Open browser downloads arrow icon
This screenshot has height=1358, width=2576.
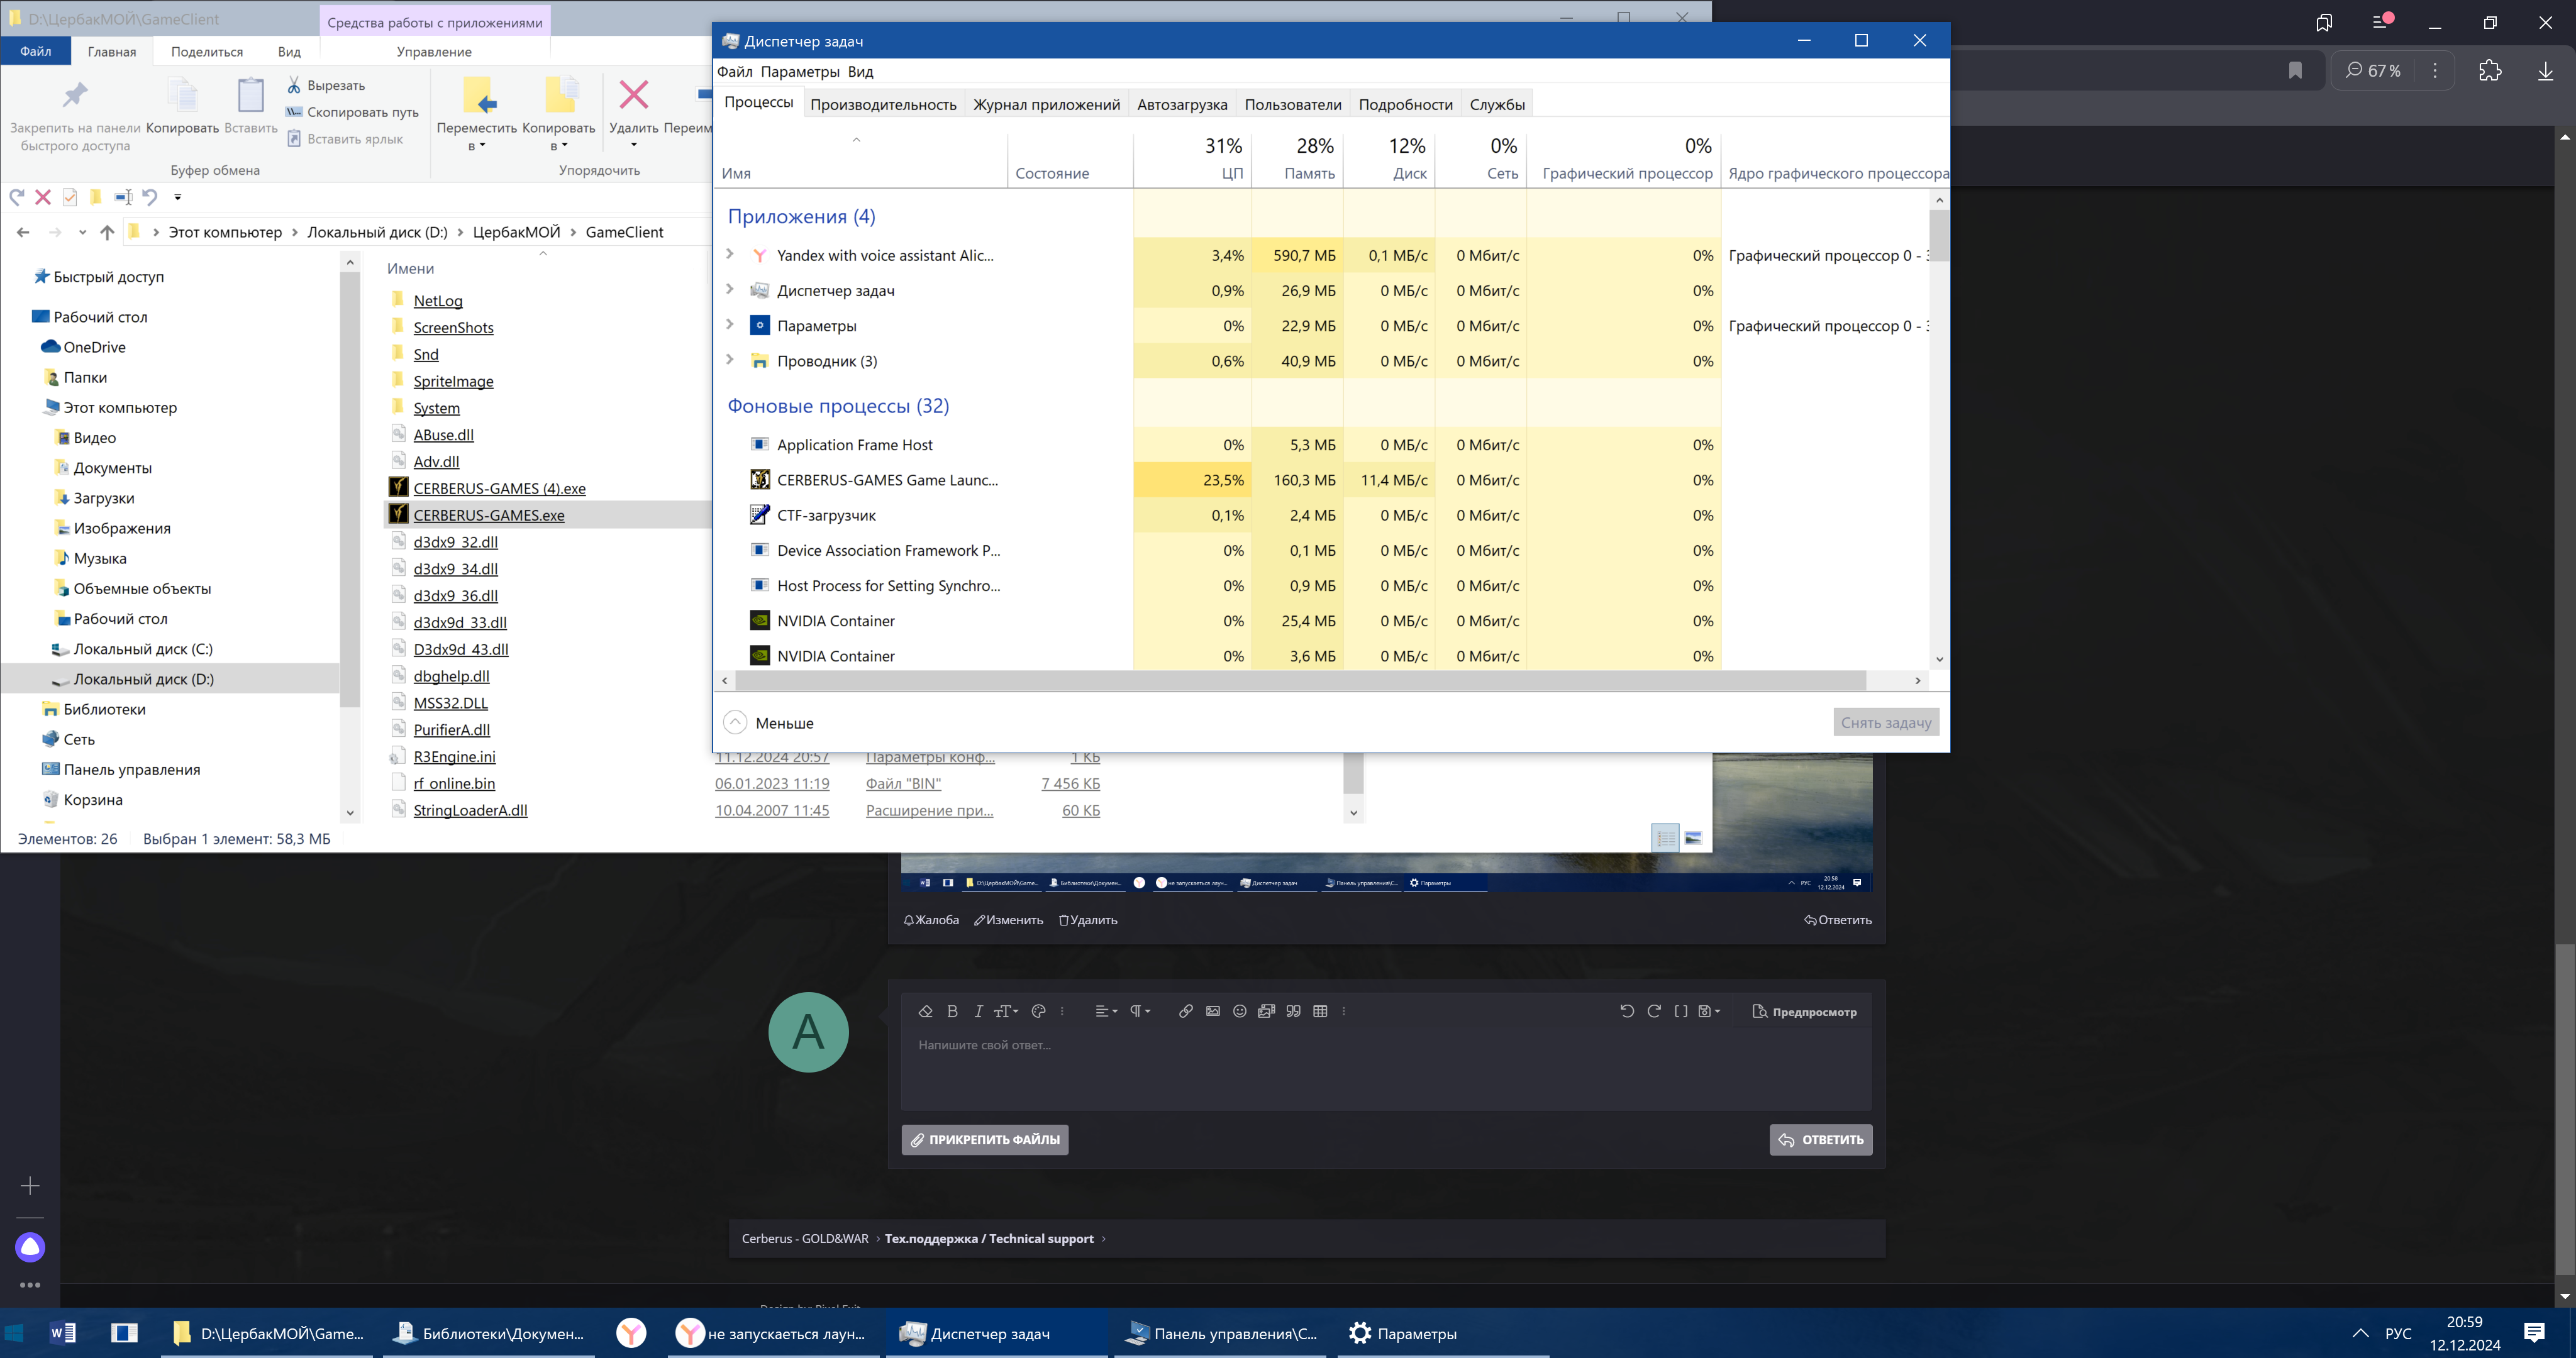(x=2545, y=70)
